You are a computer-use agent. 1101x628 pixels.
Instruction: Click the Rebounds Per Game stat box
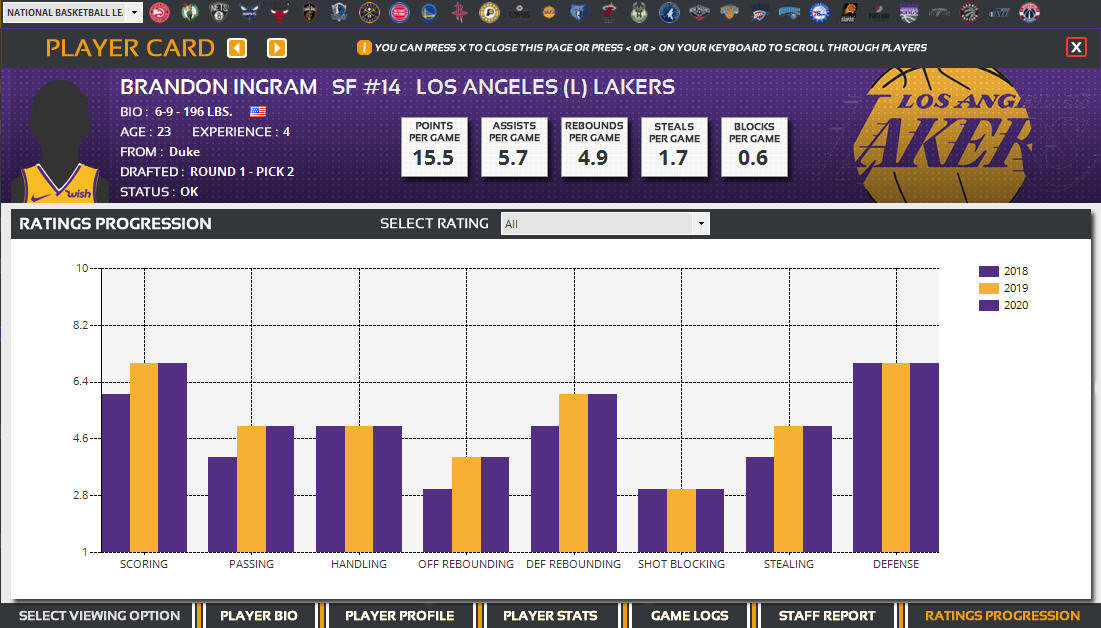[x=594, y=147]
